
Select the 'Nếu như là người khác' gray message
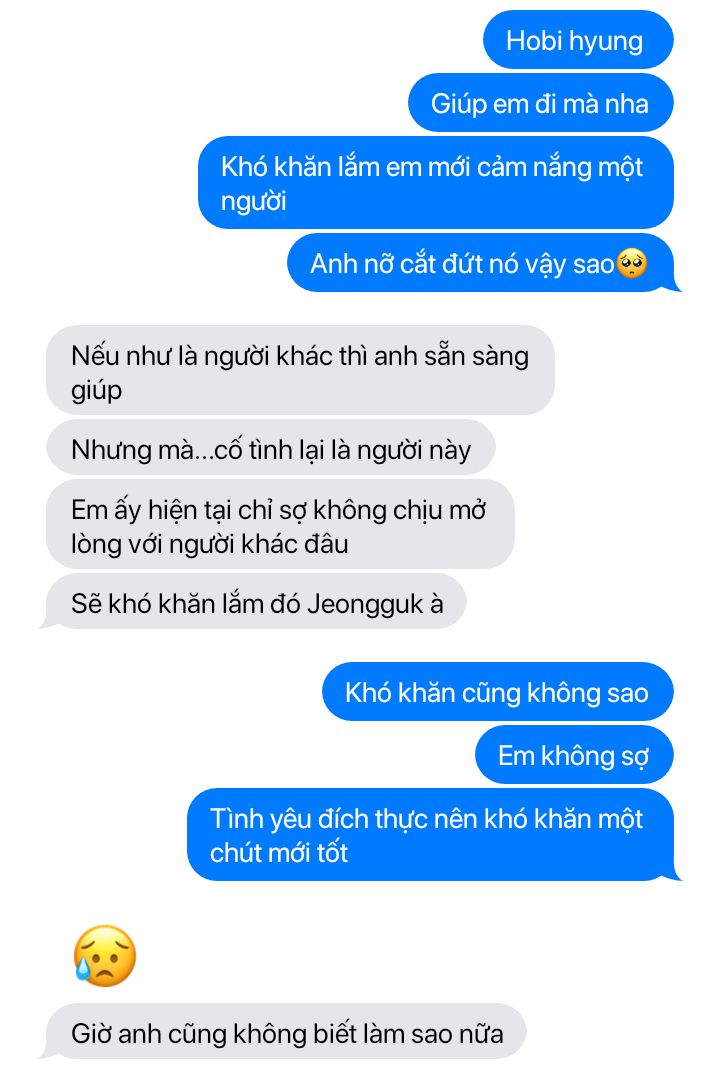tap(300, 371)
